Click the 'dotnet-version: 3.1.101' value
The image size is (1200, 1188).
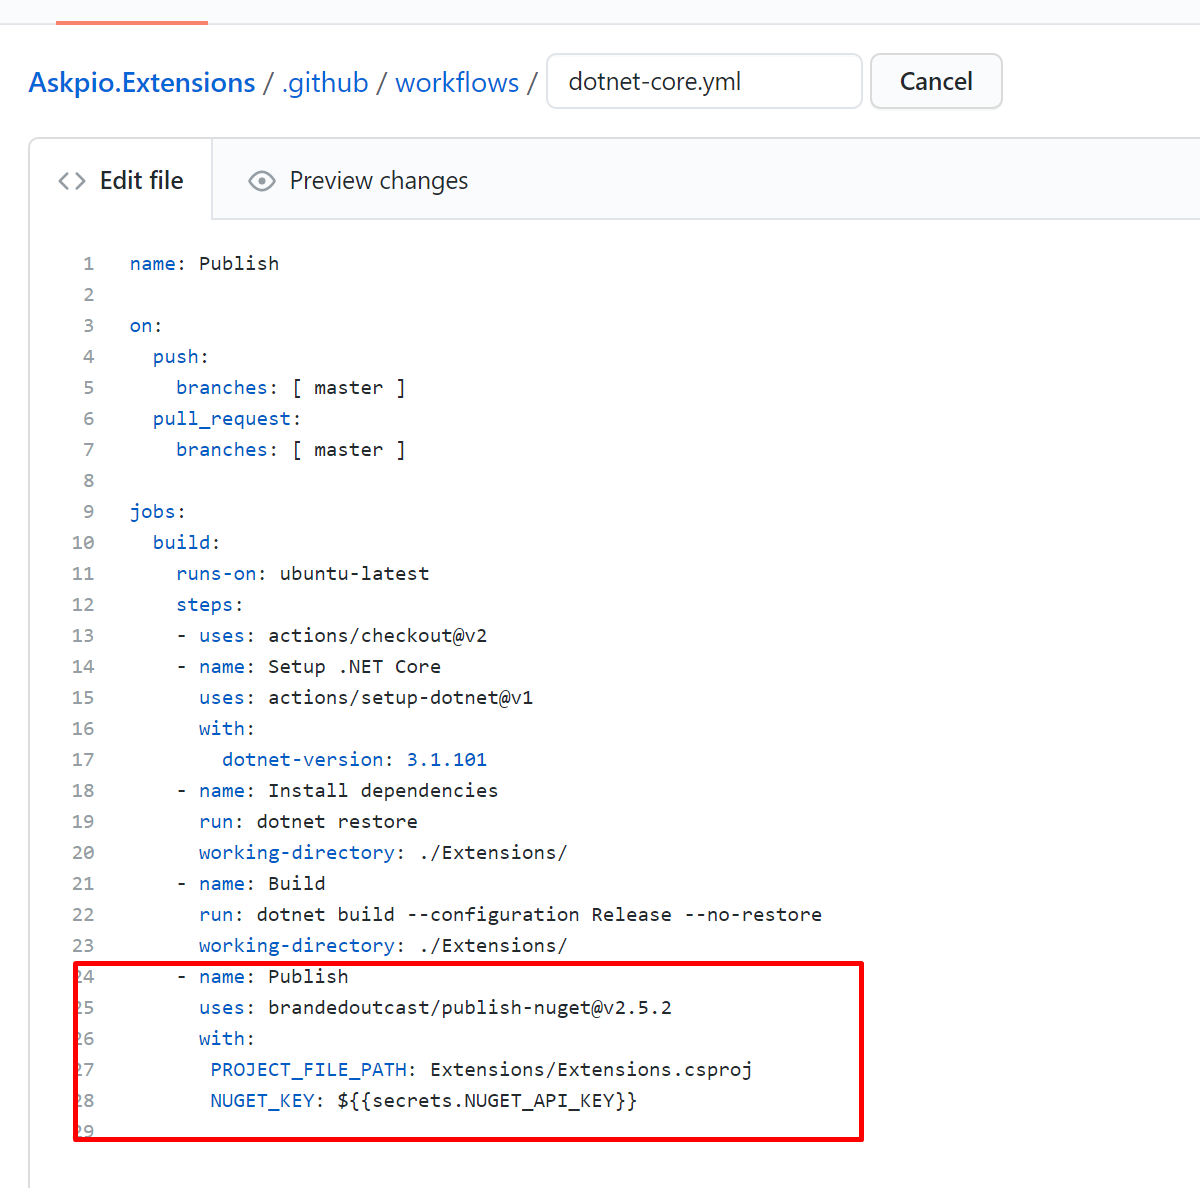click(446, 760)
